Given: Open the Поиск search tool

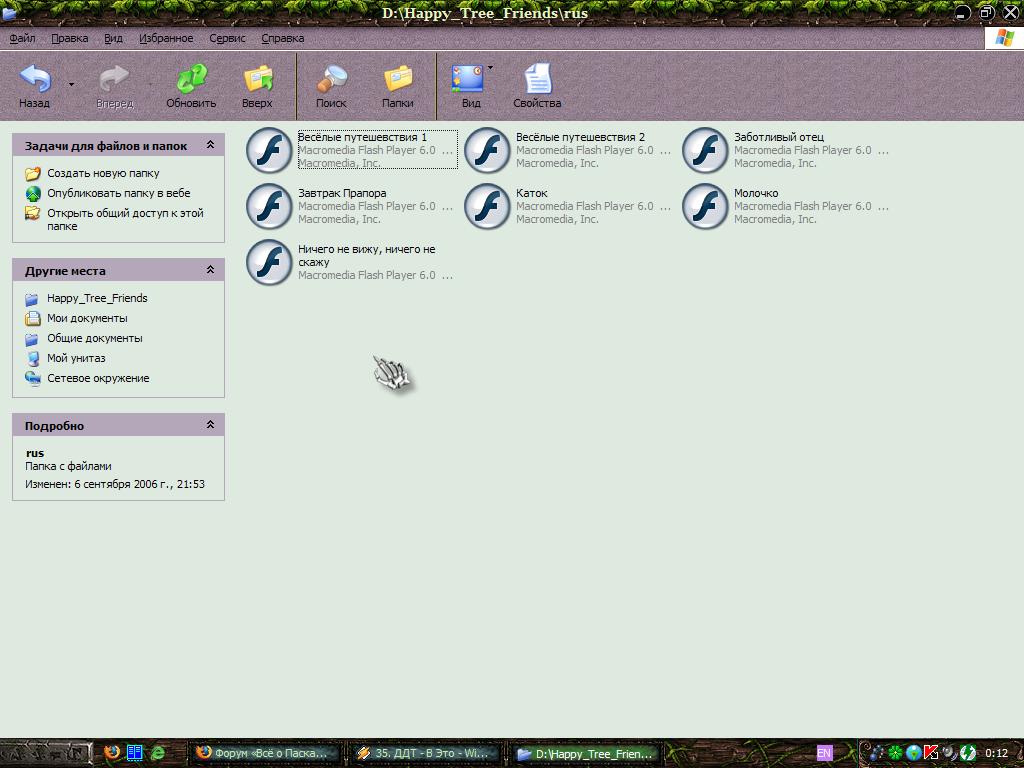Looking at the screenshot, I should coord(331,80).
